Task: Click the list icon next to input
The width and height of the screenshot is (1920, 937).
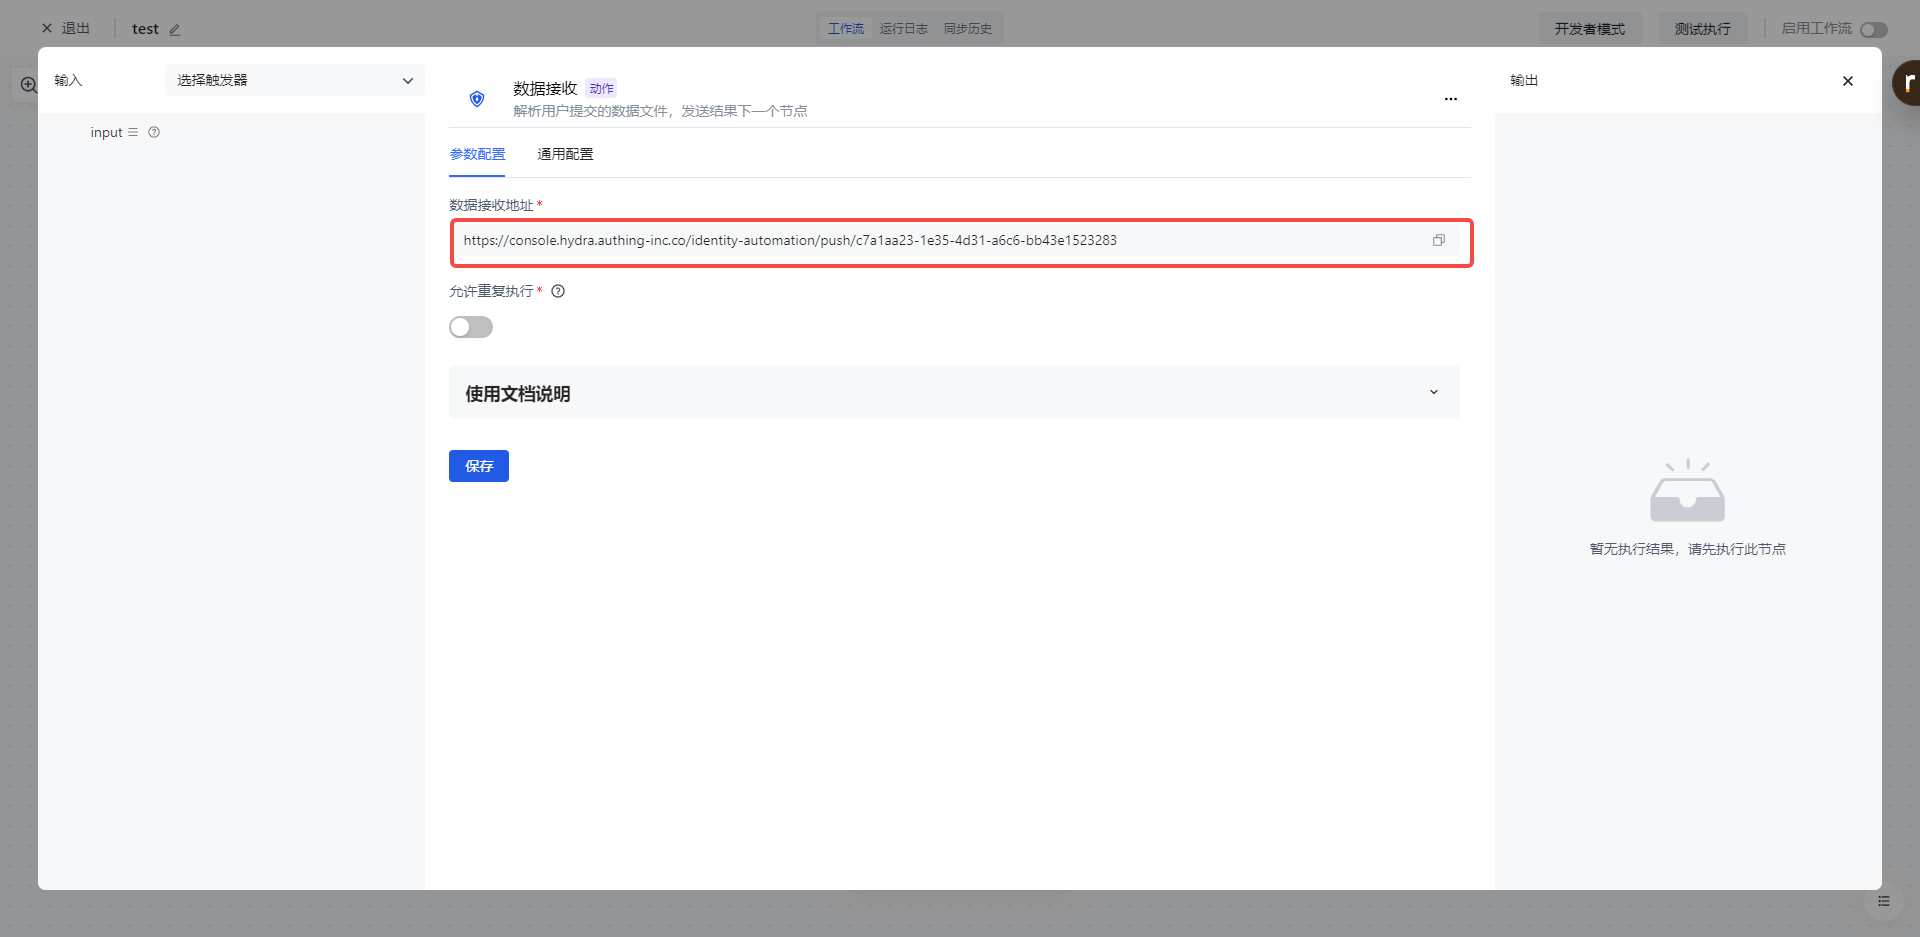Action: [x=133, y=132]
